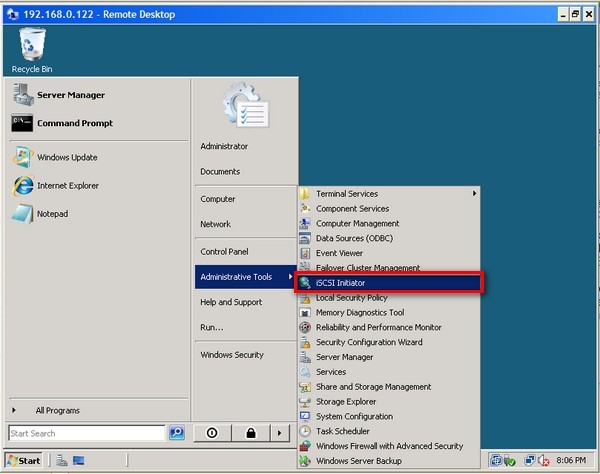600x474 pixels.
Task: Open Windows Firewall with Advanced Security icon
Action: tap(305, 446)
